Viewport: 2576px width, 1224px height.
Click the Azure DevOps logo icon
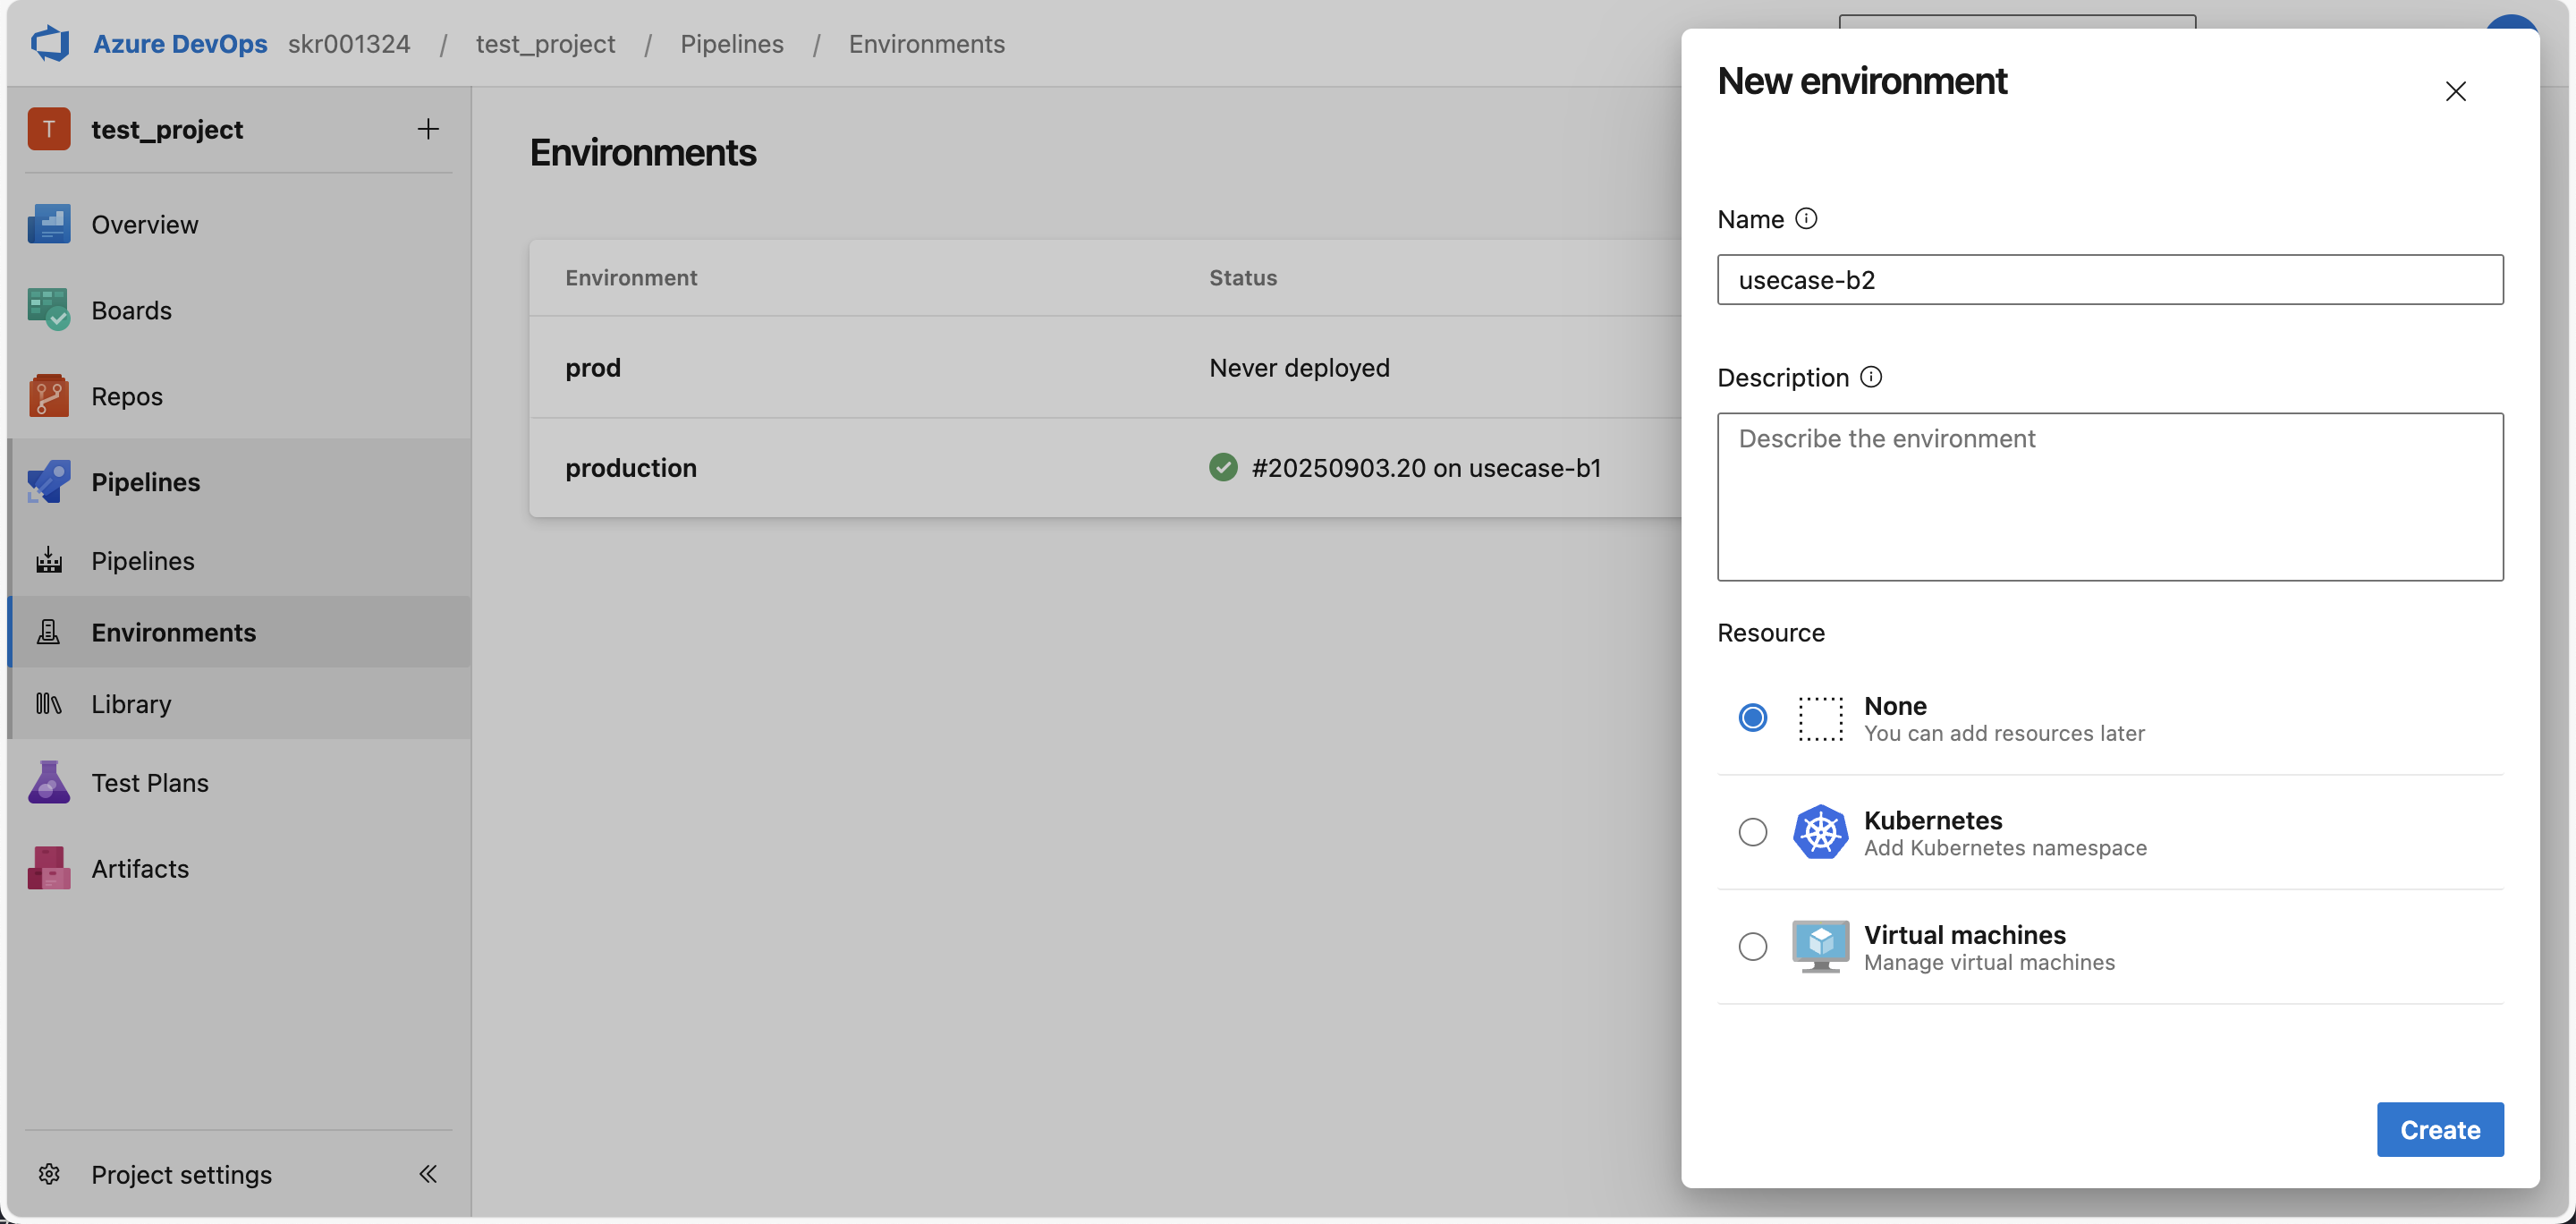tap(50, 44)
